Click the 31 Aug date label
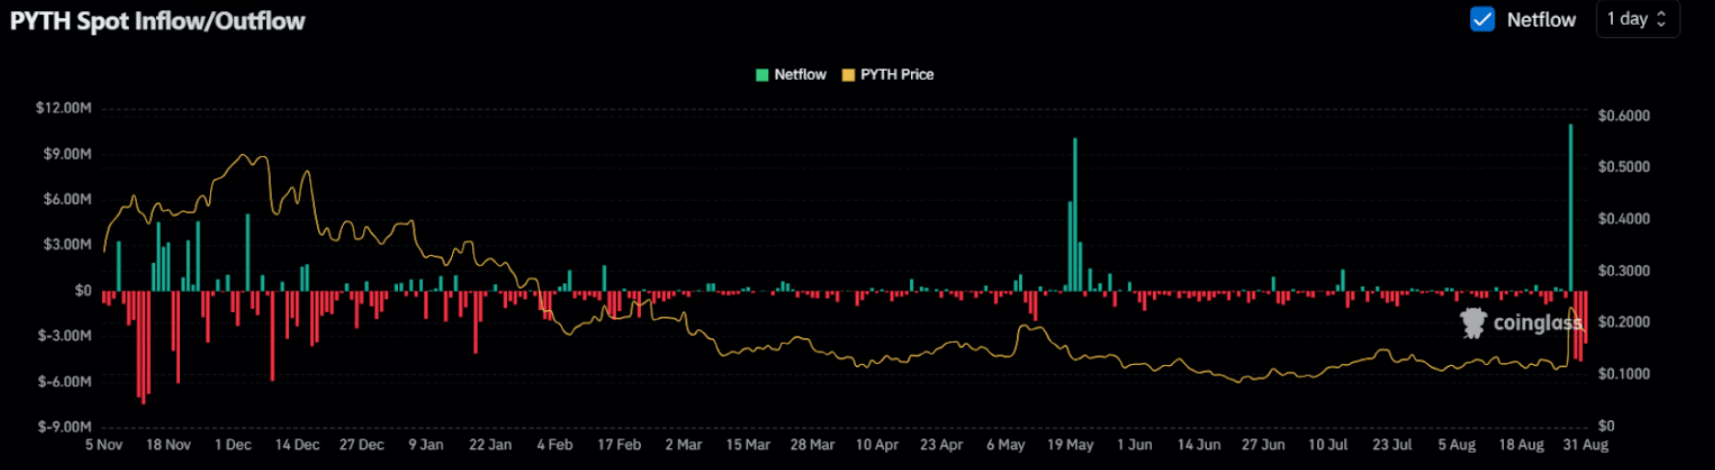Screen dimensions: 1715x470 [1586, 445]
